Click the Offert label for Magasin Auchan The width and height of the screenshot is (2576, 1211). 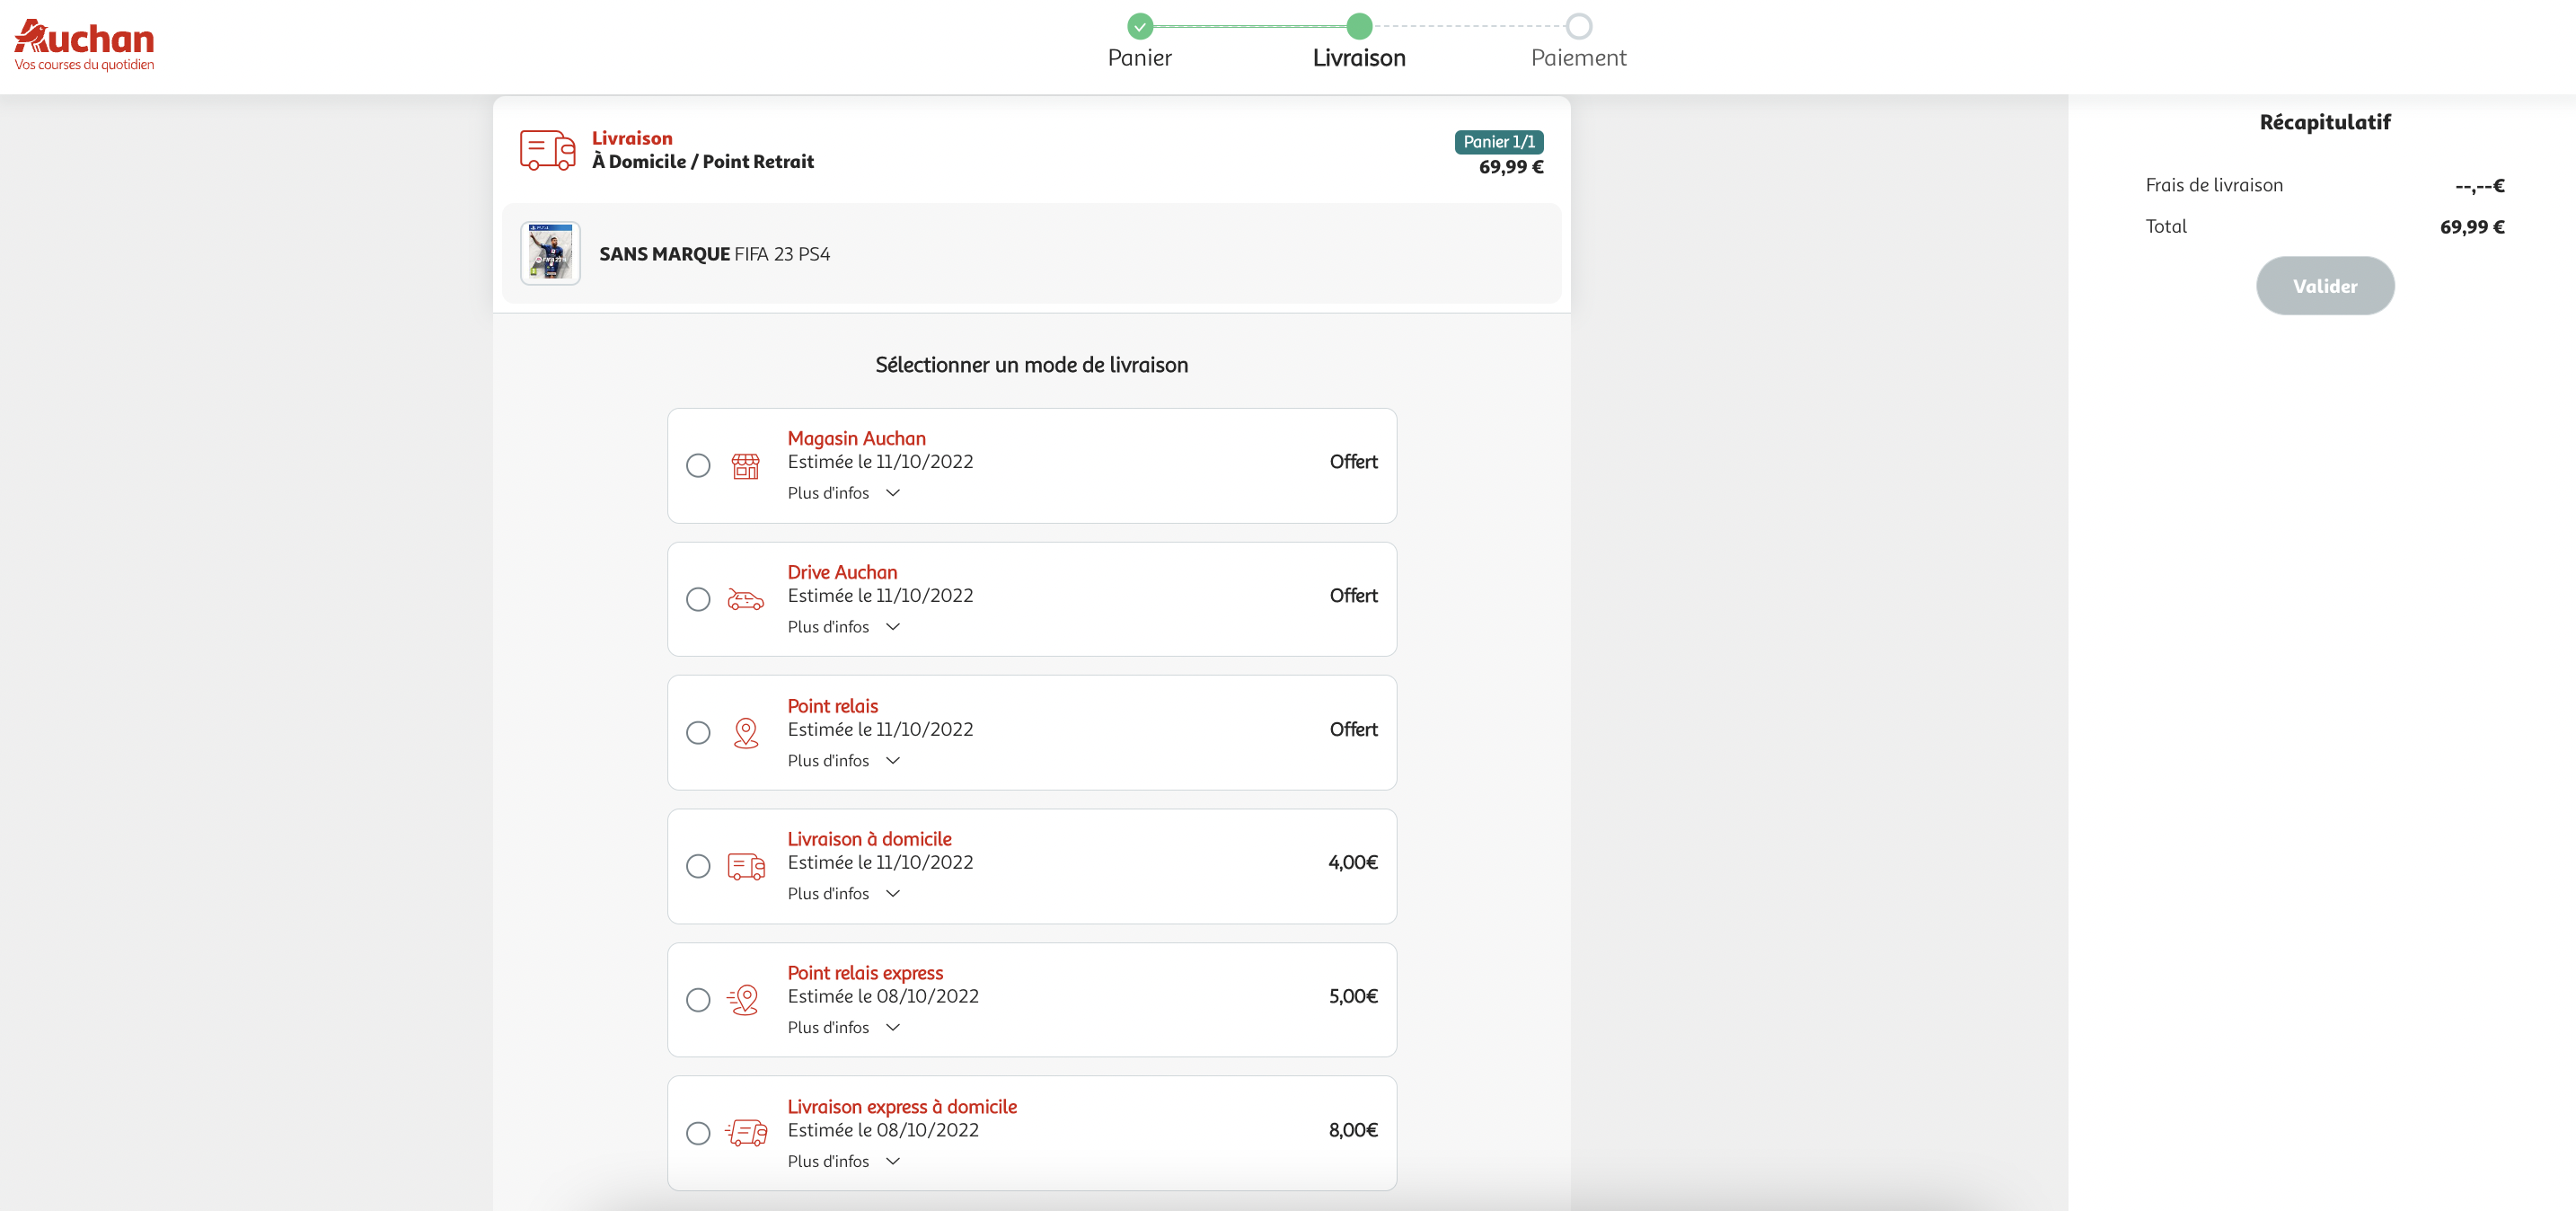(1353, 462)
